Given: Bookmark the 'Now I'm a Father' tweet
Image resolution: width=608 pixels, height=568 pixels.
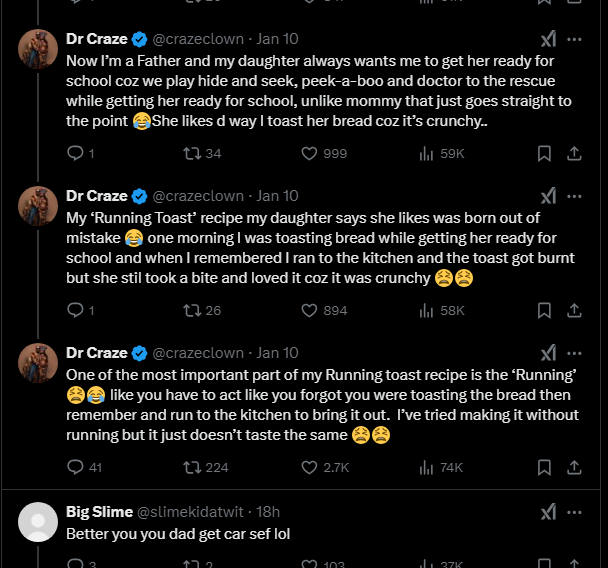Looking at the screenshot, I should (x=544, y=153).
